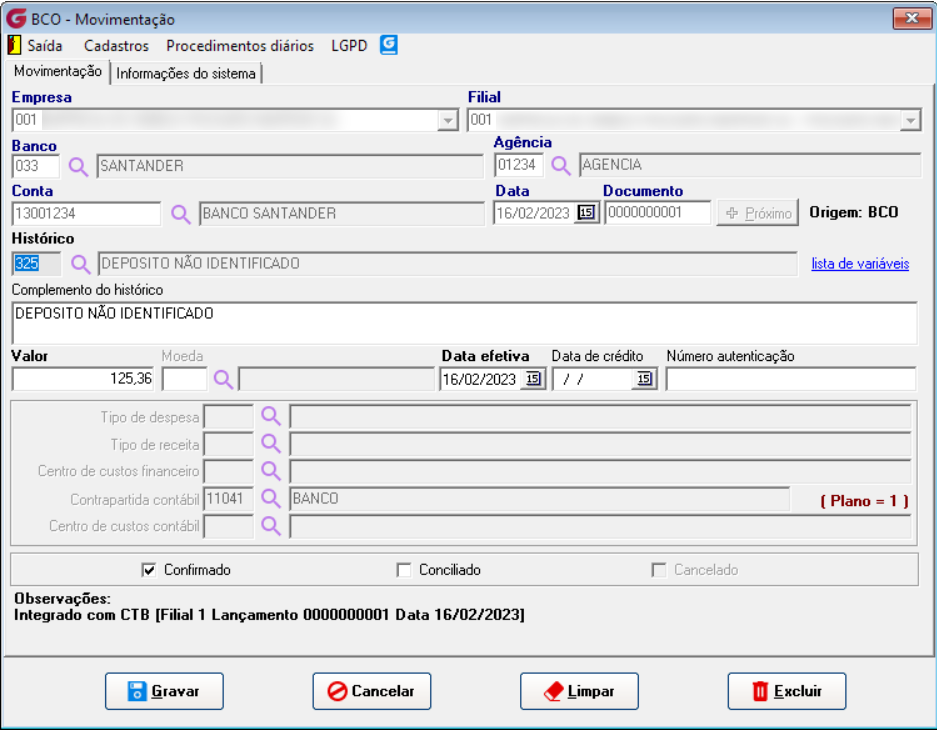Click the Centro de custos contábil code field
Screen dimensions: 937x730
[x=228, y=526]
